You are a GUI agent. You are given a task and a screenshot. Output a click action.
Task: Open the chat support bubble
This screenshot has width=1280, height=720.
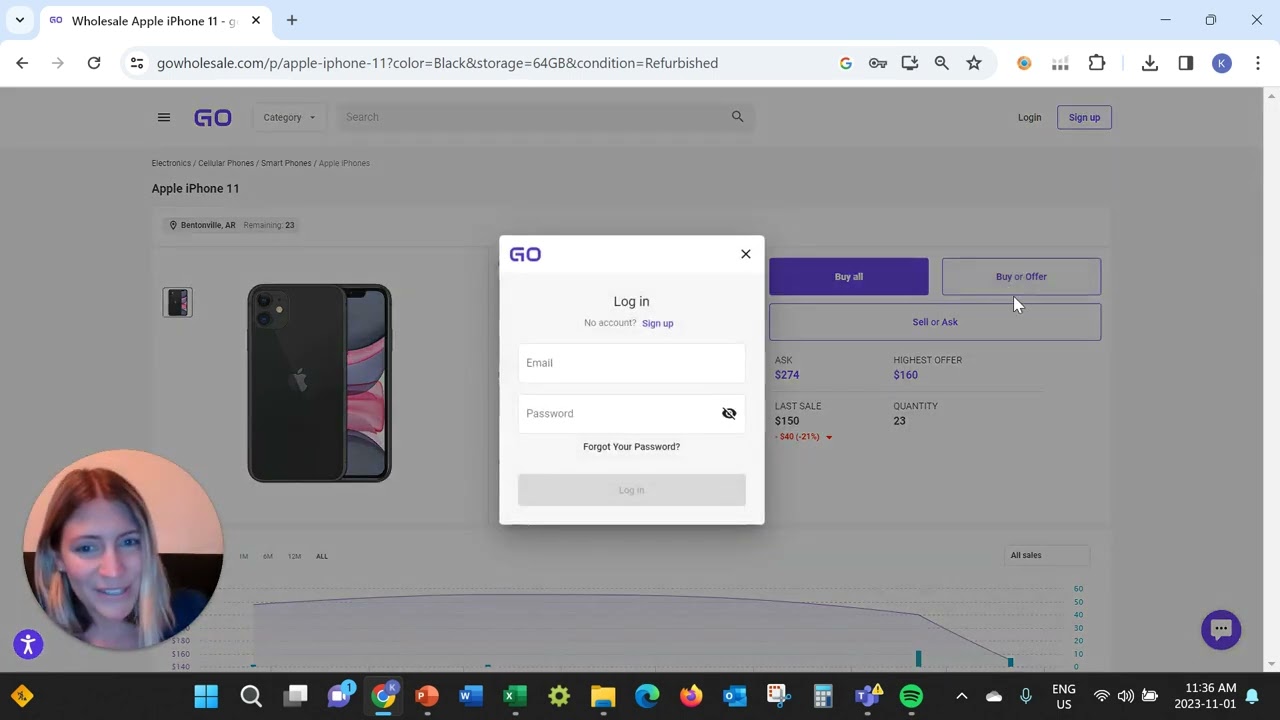[x=1221, y=629]
